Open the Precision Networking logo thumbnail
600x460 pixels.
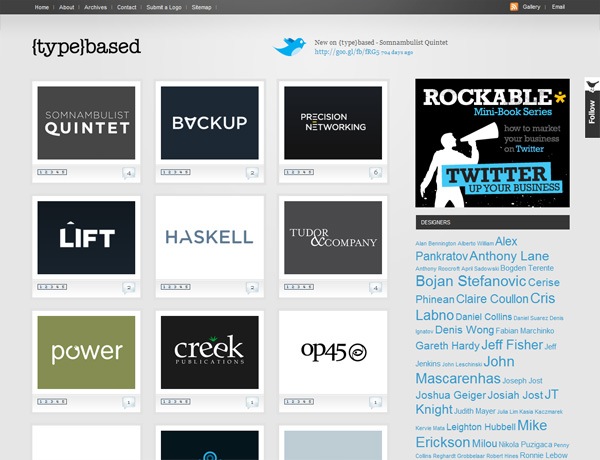point(333,123)
